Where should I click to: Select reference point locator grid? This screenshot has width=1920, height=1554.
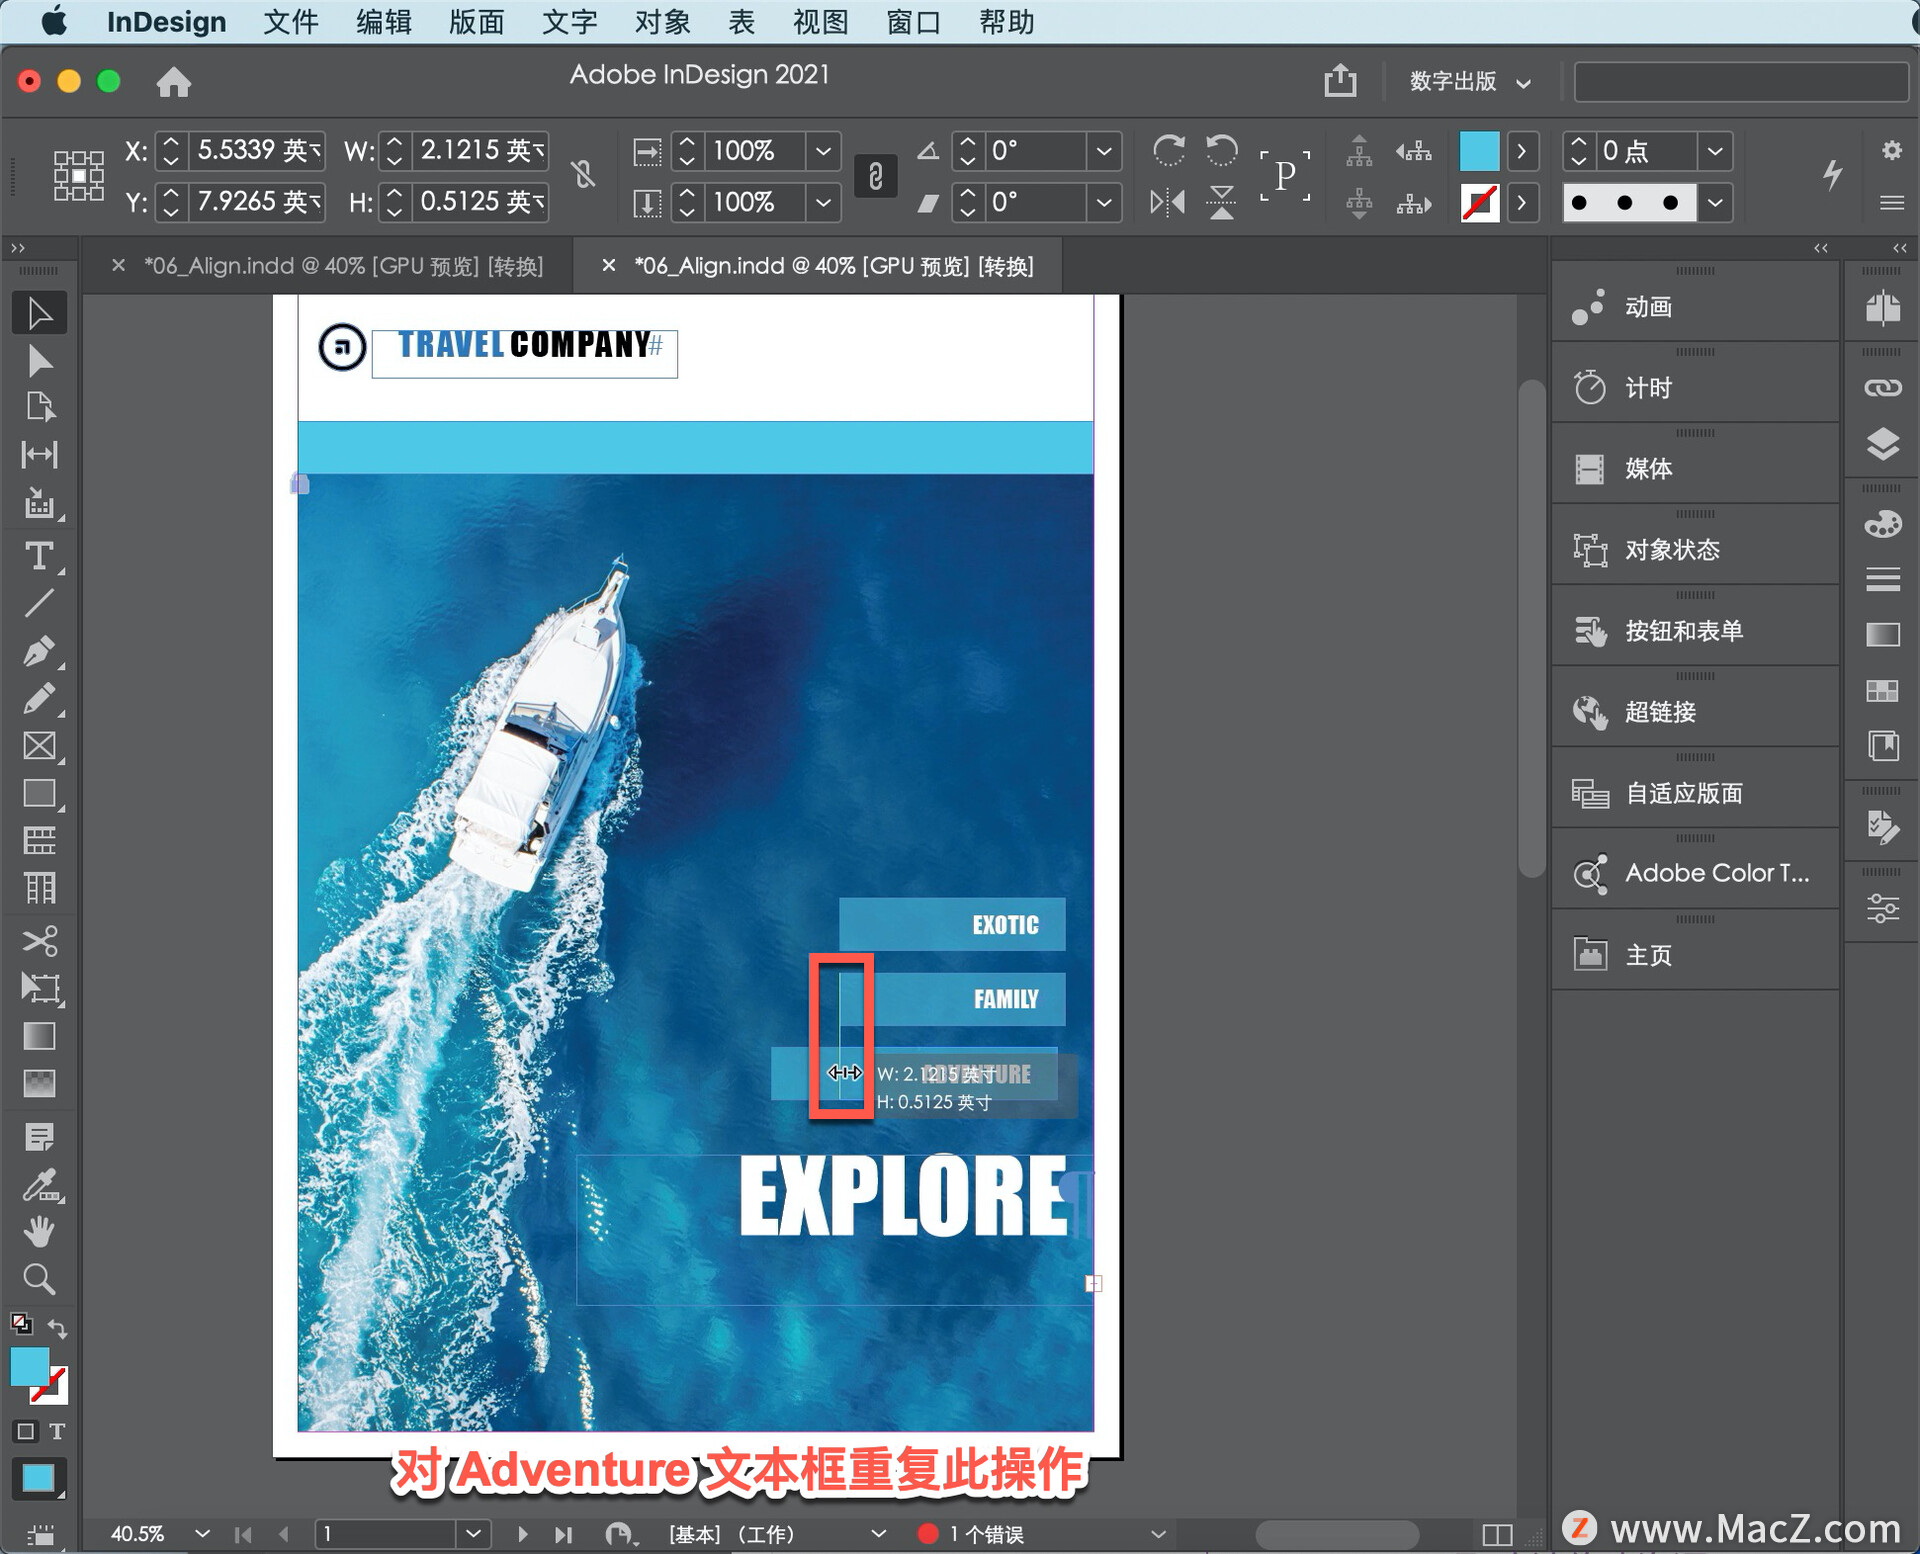point(79,176)
